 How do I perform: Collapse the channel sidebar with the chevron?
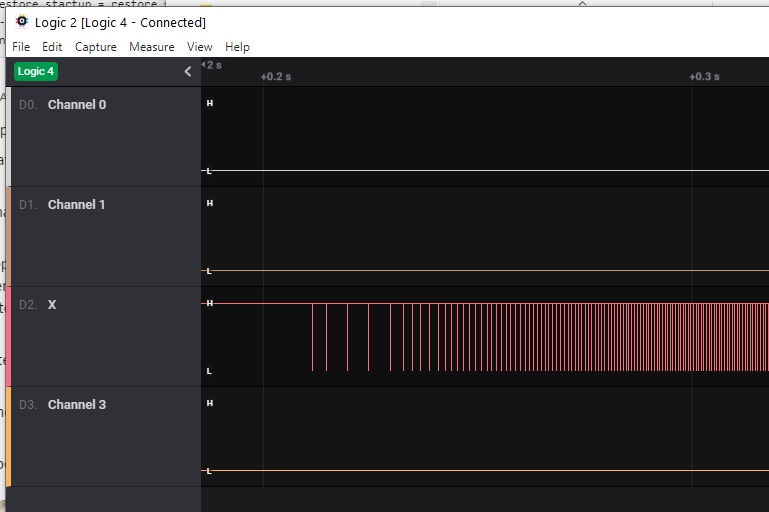point(187,71)
